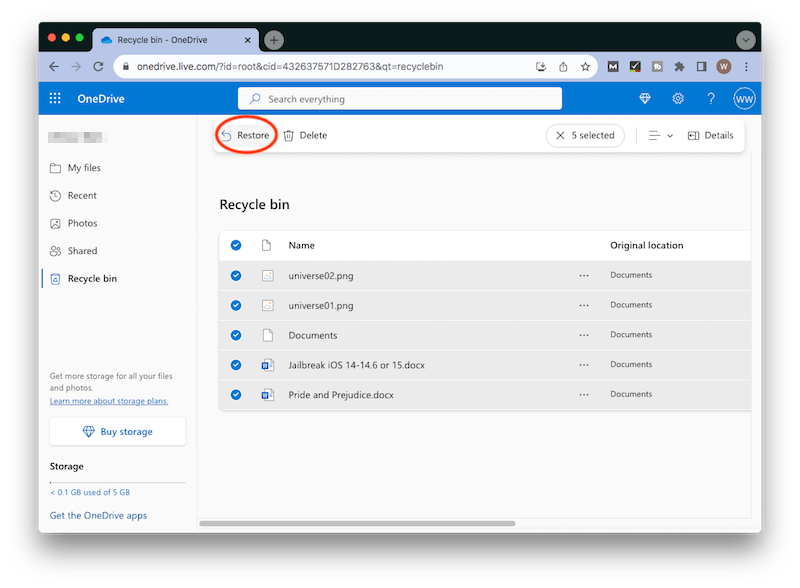The image size is (800, 588).
Task: Open more actions for Documents row
Action: coord(583,334)
